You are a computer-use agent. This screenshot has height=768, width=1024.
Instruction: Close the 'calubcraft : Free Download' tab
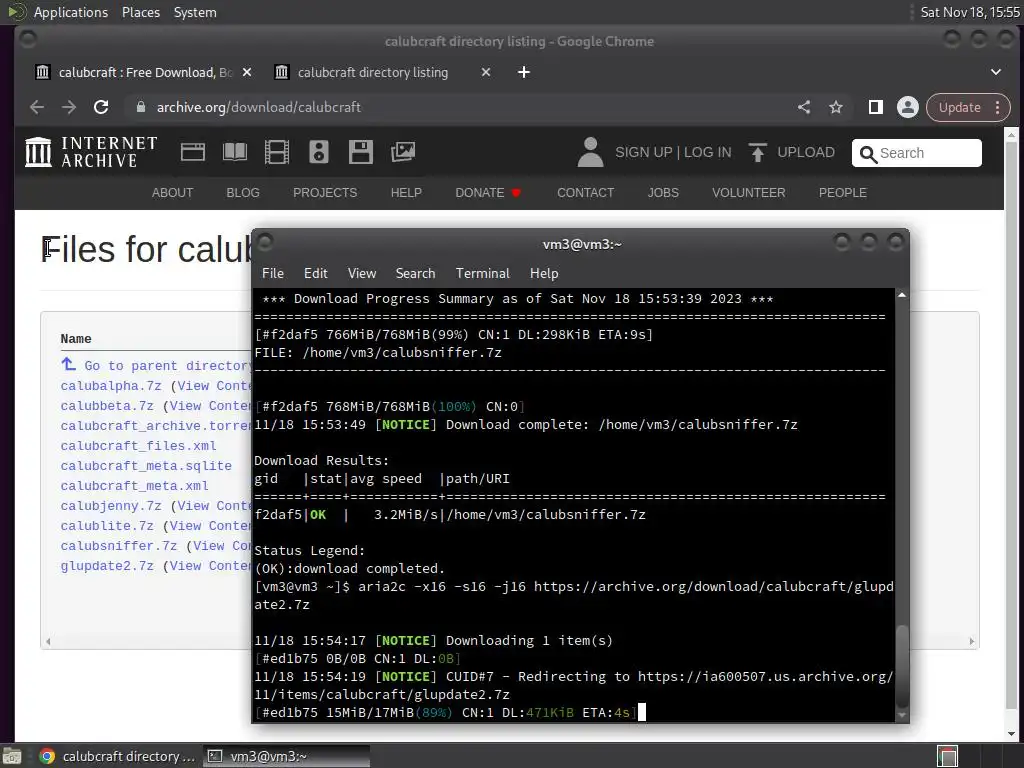[x=247, y=72]
